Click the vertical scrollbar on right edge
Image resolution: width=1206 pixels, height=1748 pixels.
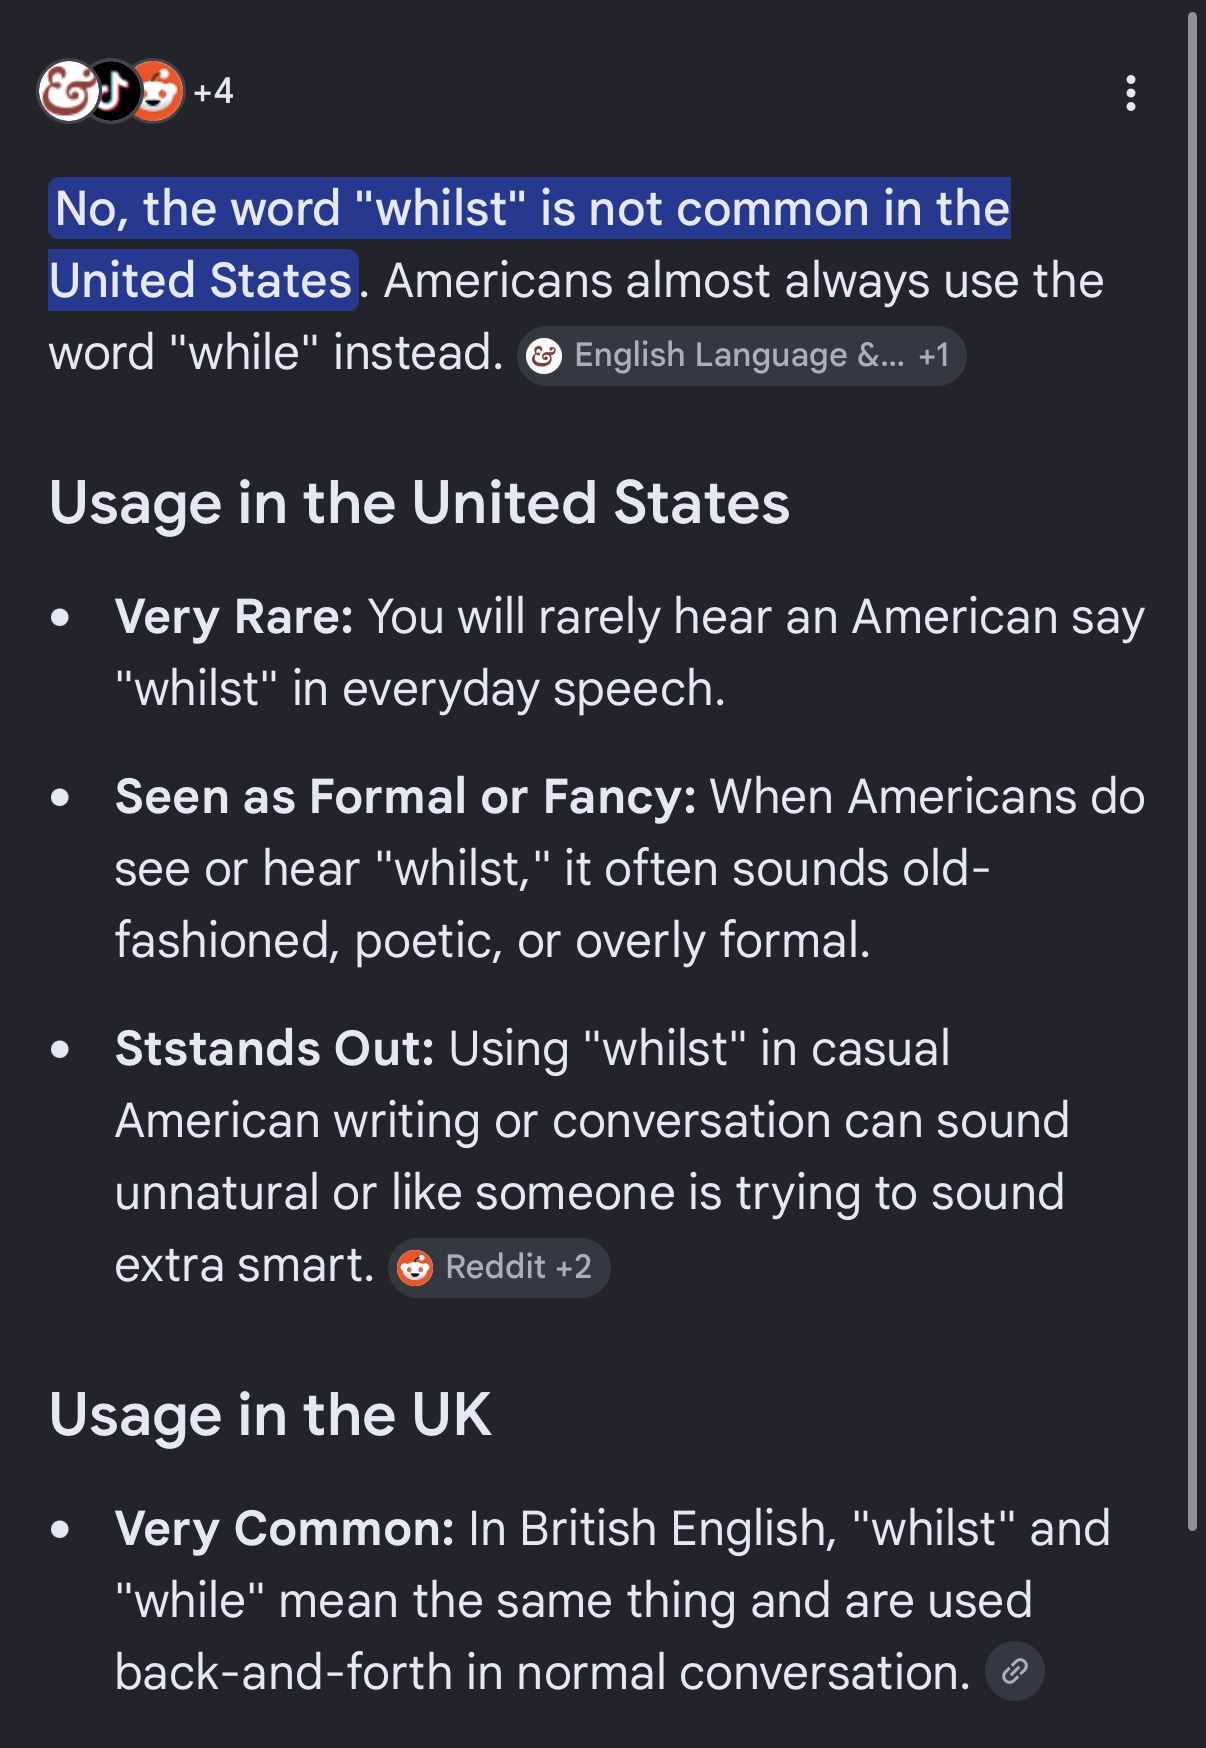1192,770
